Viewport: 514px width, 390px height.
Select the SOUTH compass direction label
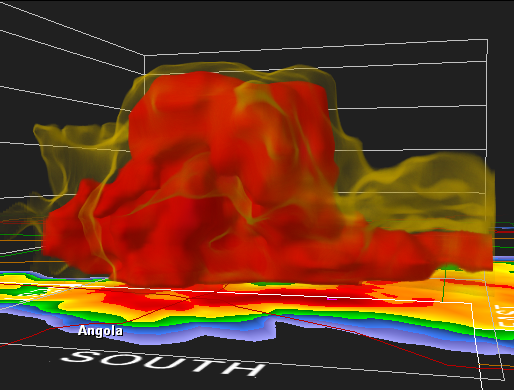(x=163, y=363)
